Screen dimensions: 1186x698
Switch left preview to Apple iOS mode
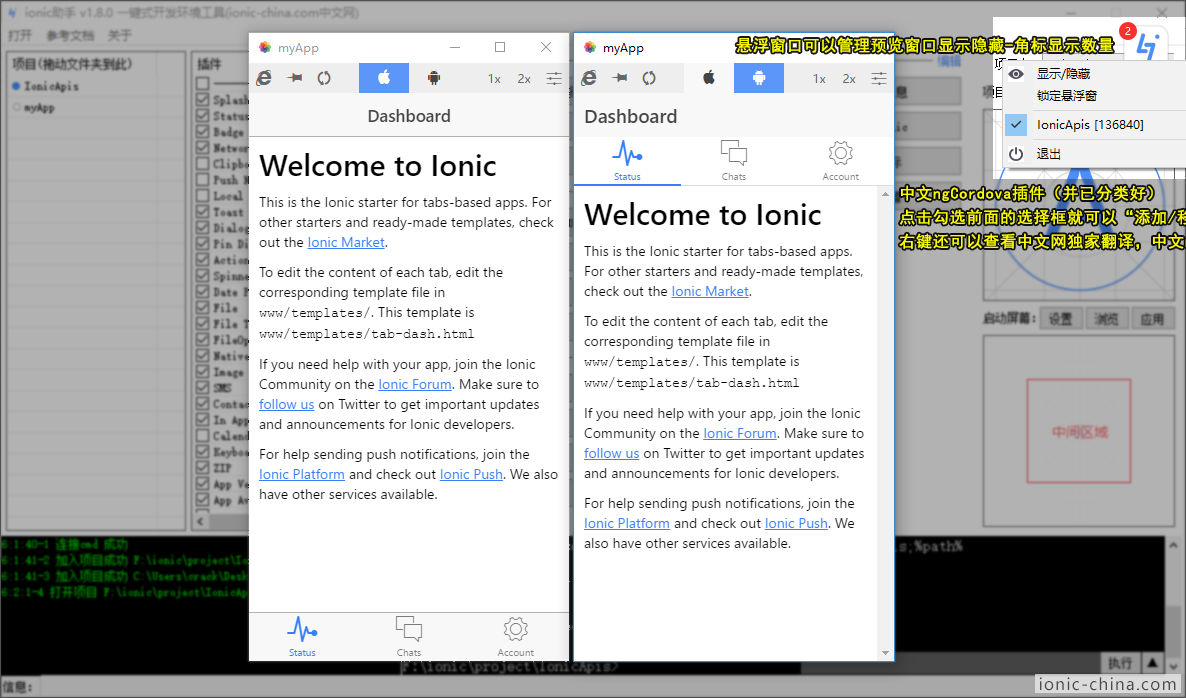pyautogui.click(x=383, y=78)
